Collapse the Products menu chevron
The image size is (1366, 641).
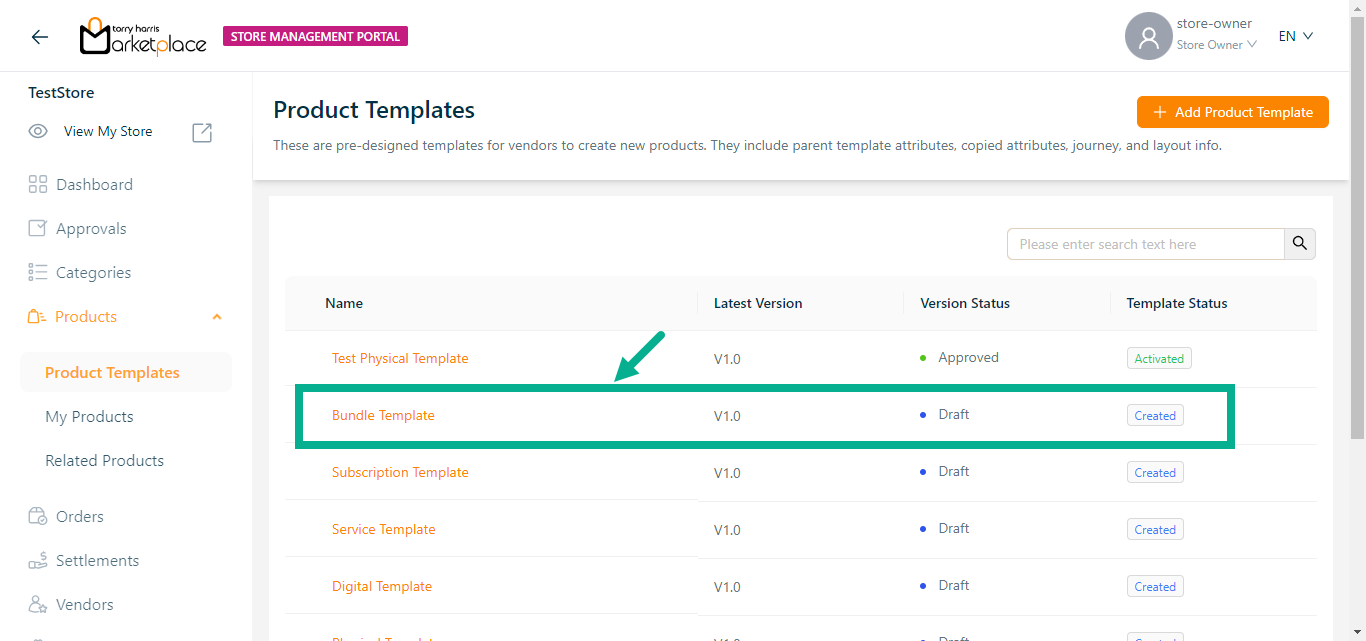click(217, 317)
